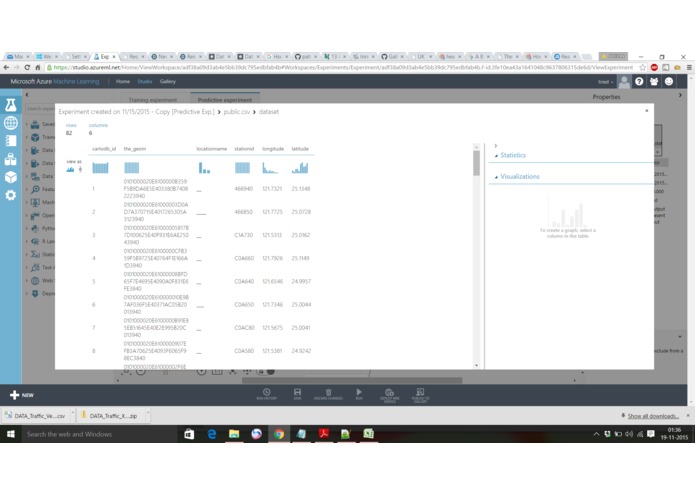Click the public.csv breadcrumb
695x494 pixels.
click(x=237, y=112)
